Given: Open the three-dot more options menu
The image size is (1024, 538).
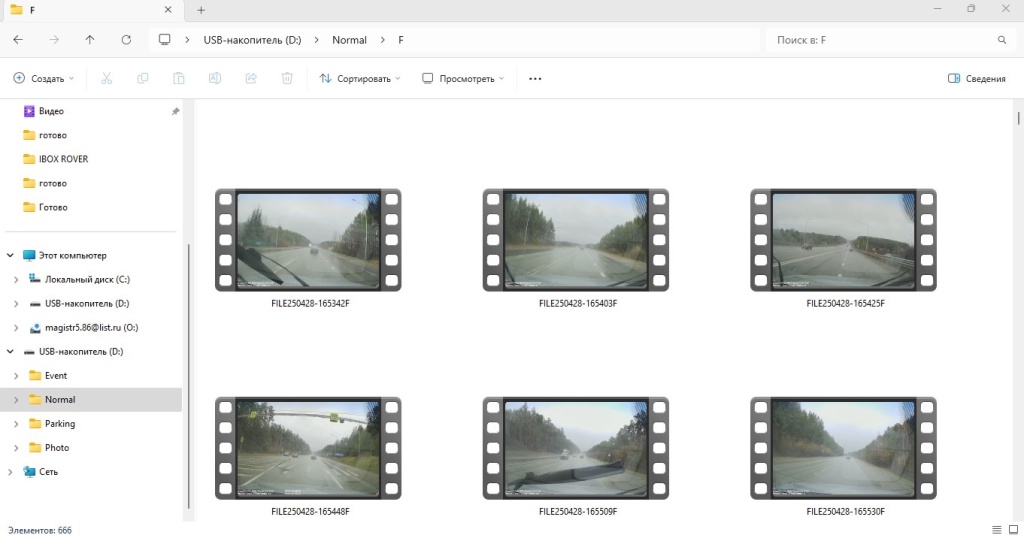Looking at the screenshot, I should 535,78.
